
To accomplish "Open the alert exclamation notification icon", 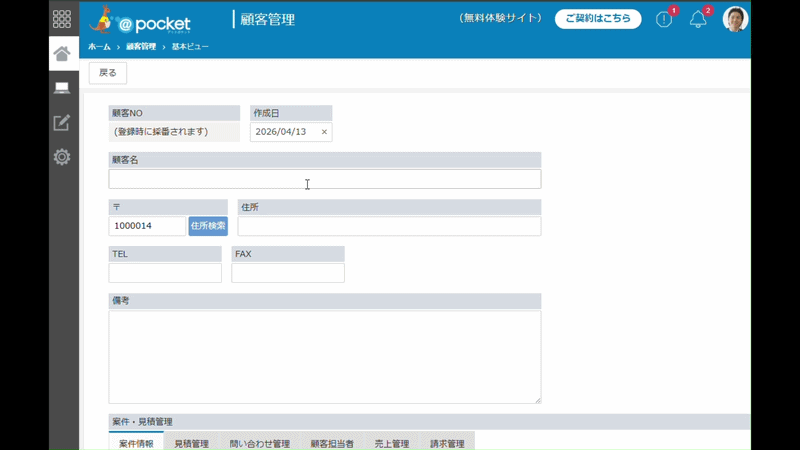I will click(664, 19).
